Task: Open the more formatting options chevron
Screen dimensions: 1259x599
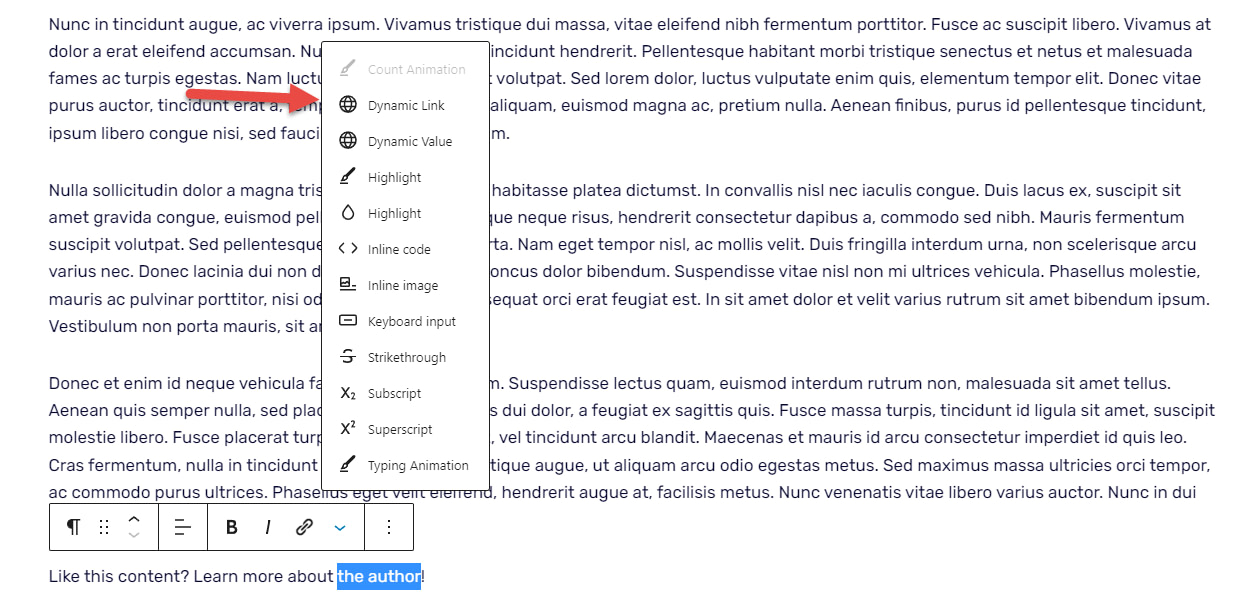Action: coord(338,526)
